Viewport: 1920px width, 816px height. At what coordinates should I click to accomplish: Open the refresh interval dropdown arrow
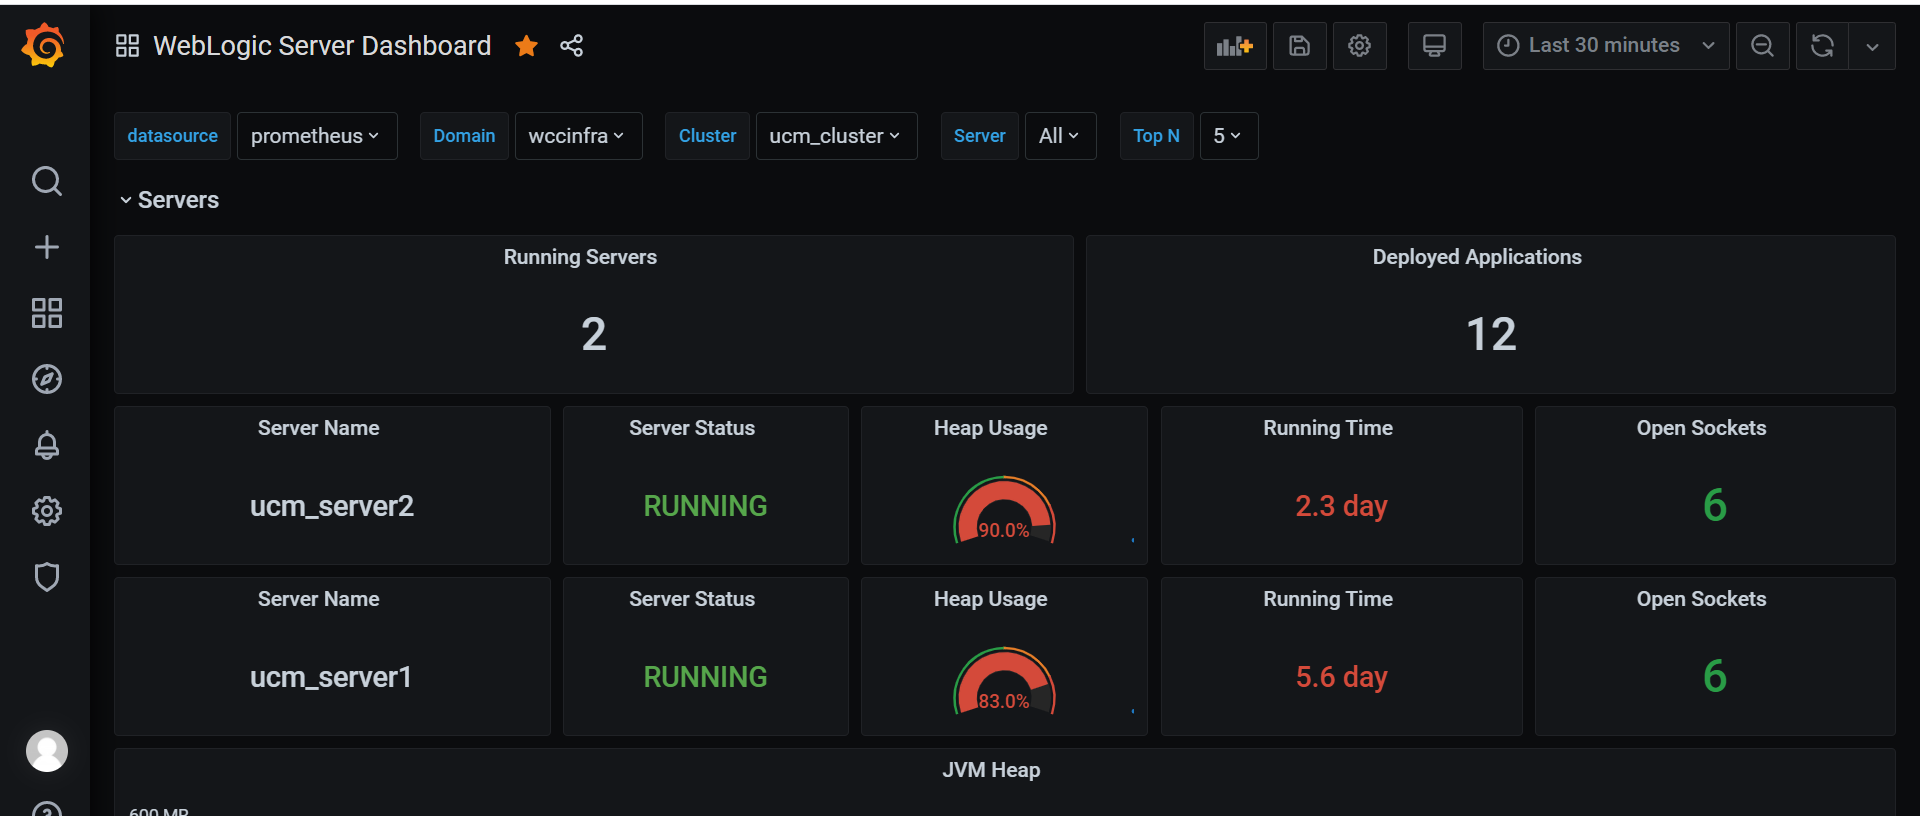coord(1872,46)
